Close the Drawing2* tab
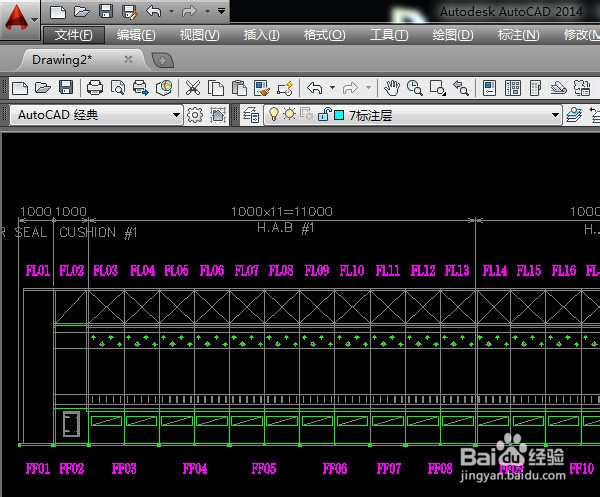The image size is (600, 497). point(129,59)
